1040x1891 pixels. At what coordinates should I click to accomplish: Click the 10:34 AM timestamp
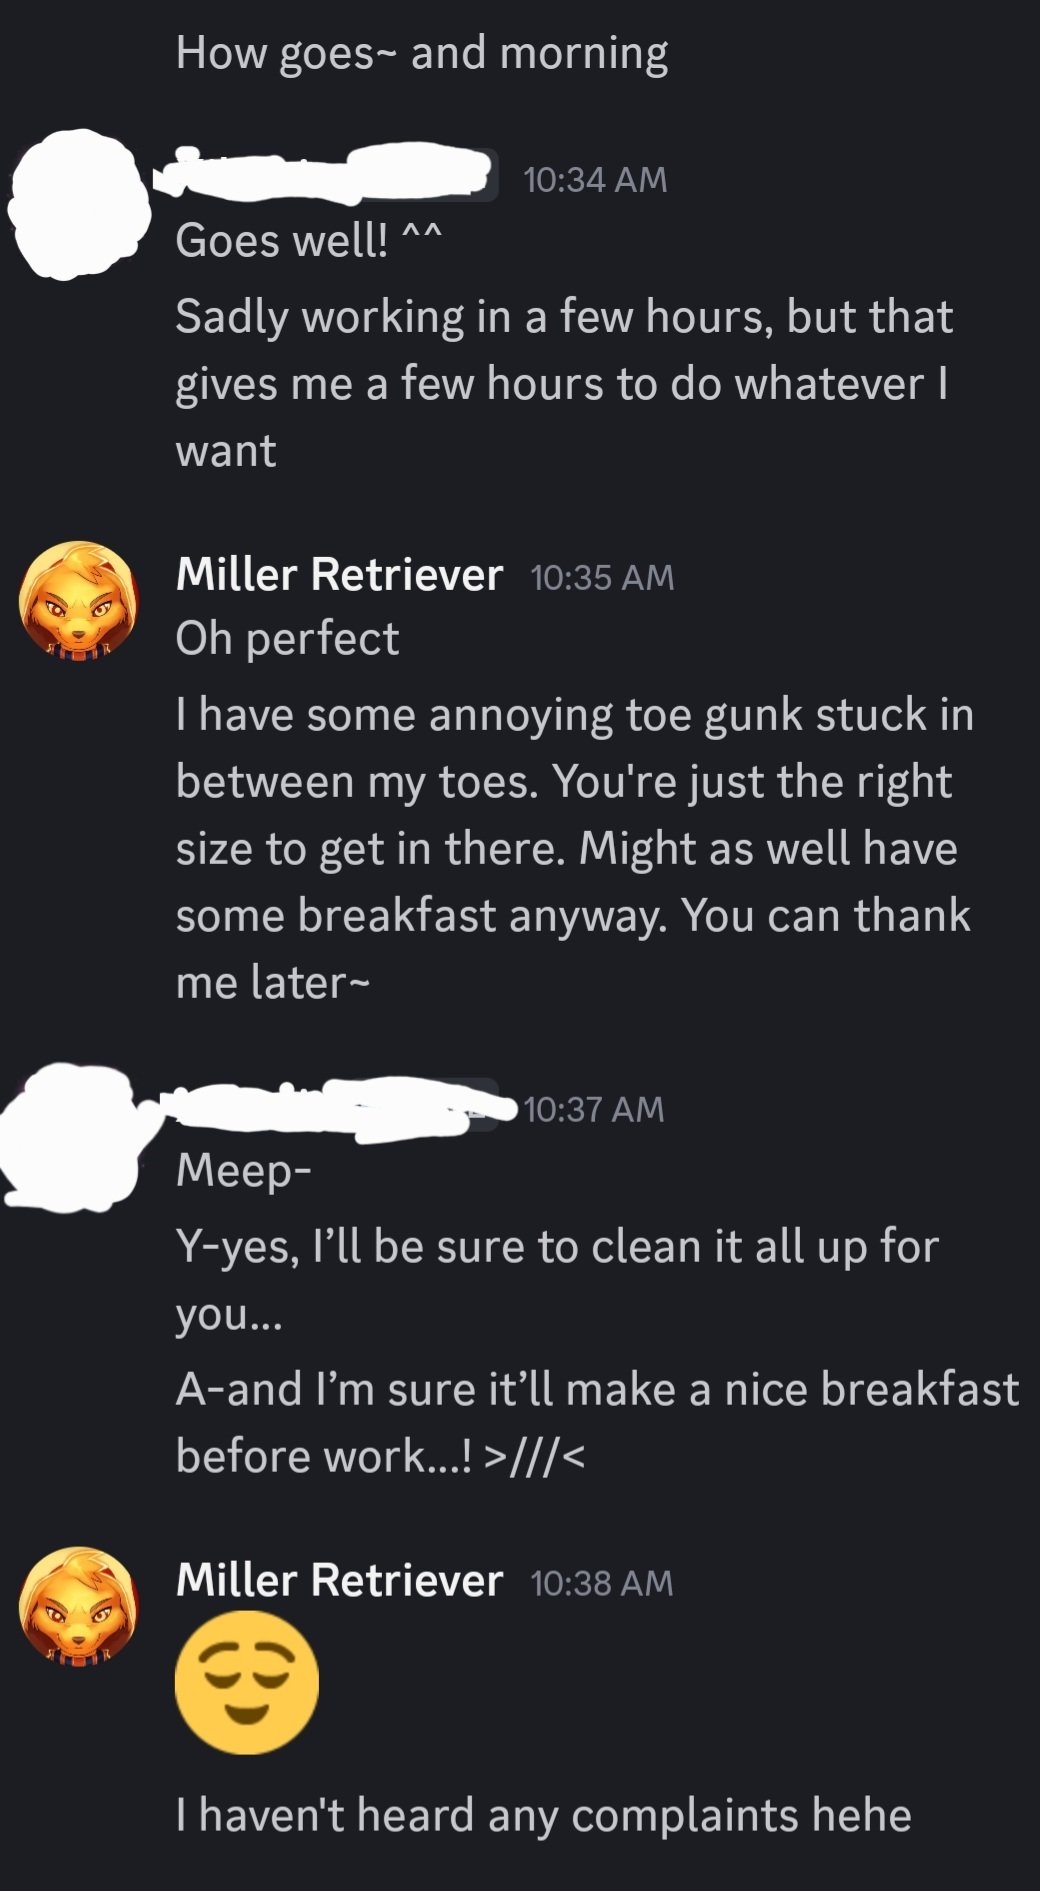pos(594,179)
